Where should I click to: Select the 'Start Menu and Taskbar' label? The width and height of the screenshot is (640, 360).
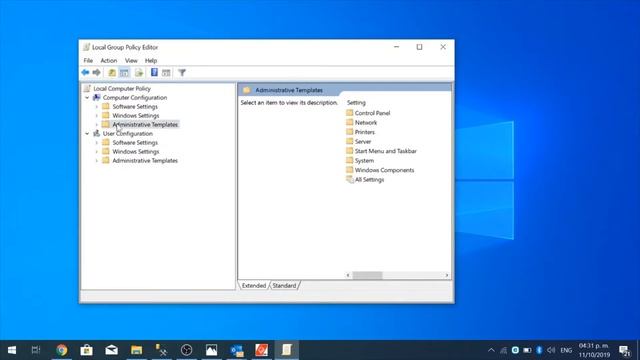(x=386, y=151)
